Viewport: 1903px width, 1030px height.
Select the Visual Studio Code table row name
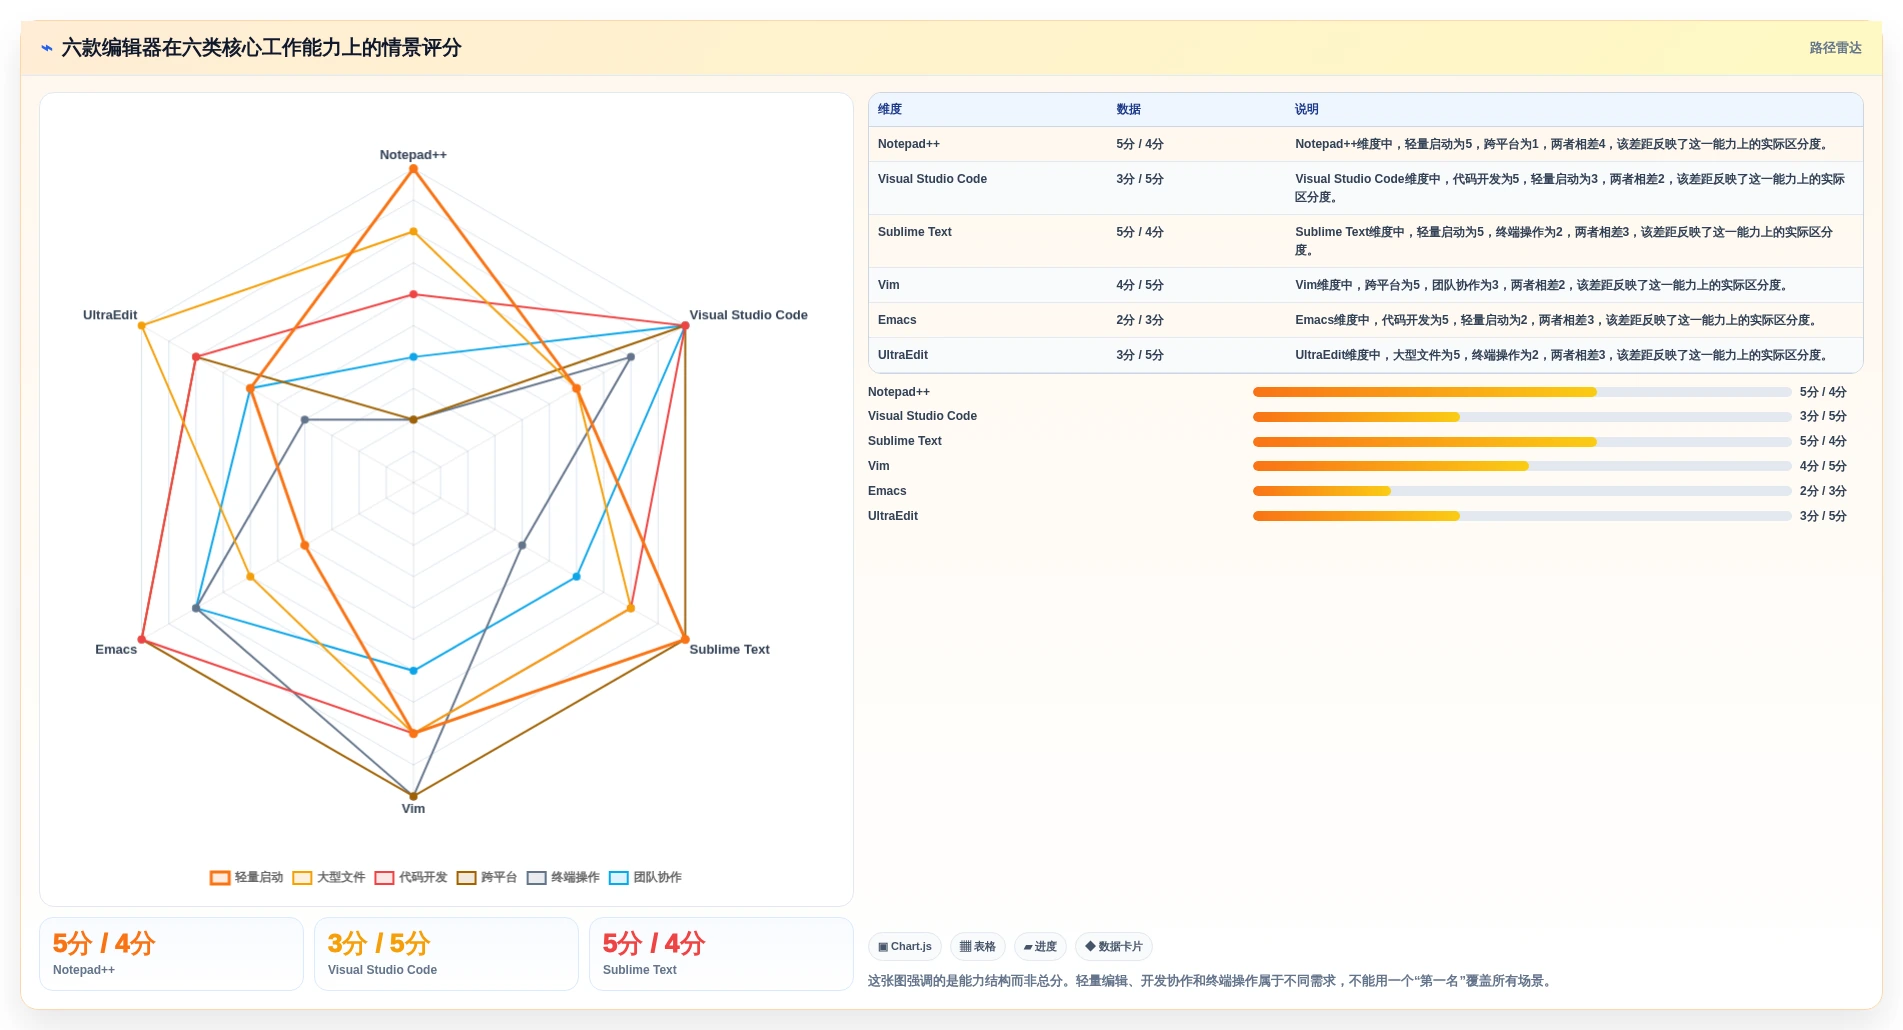tap(932, 179)
